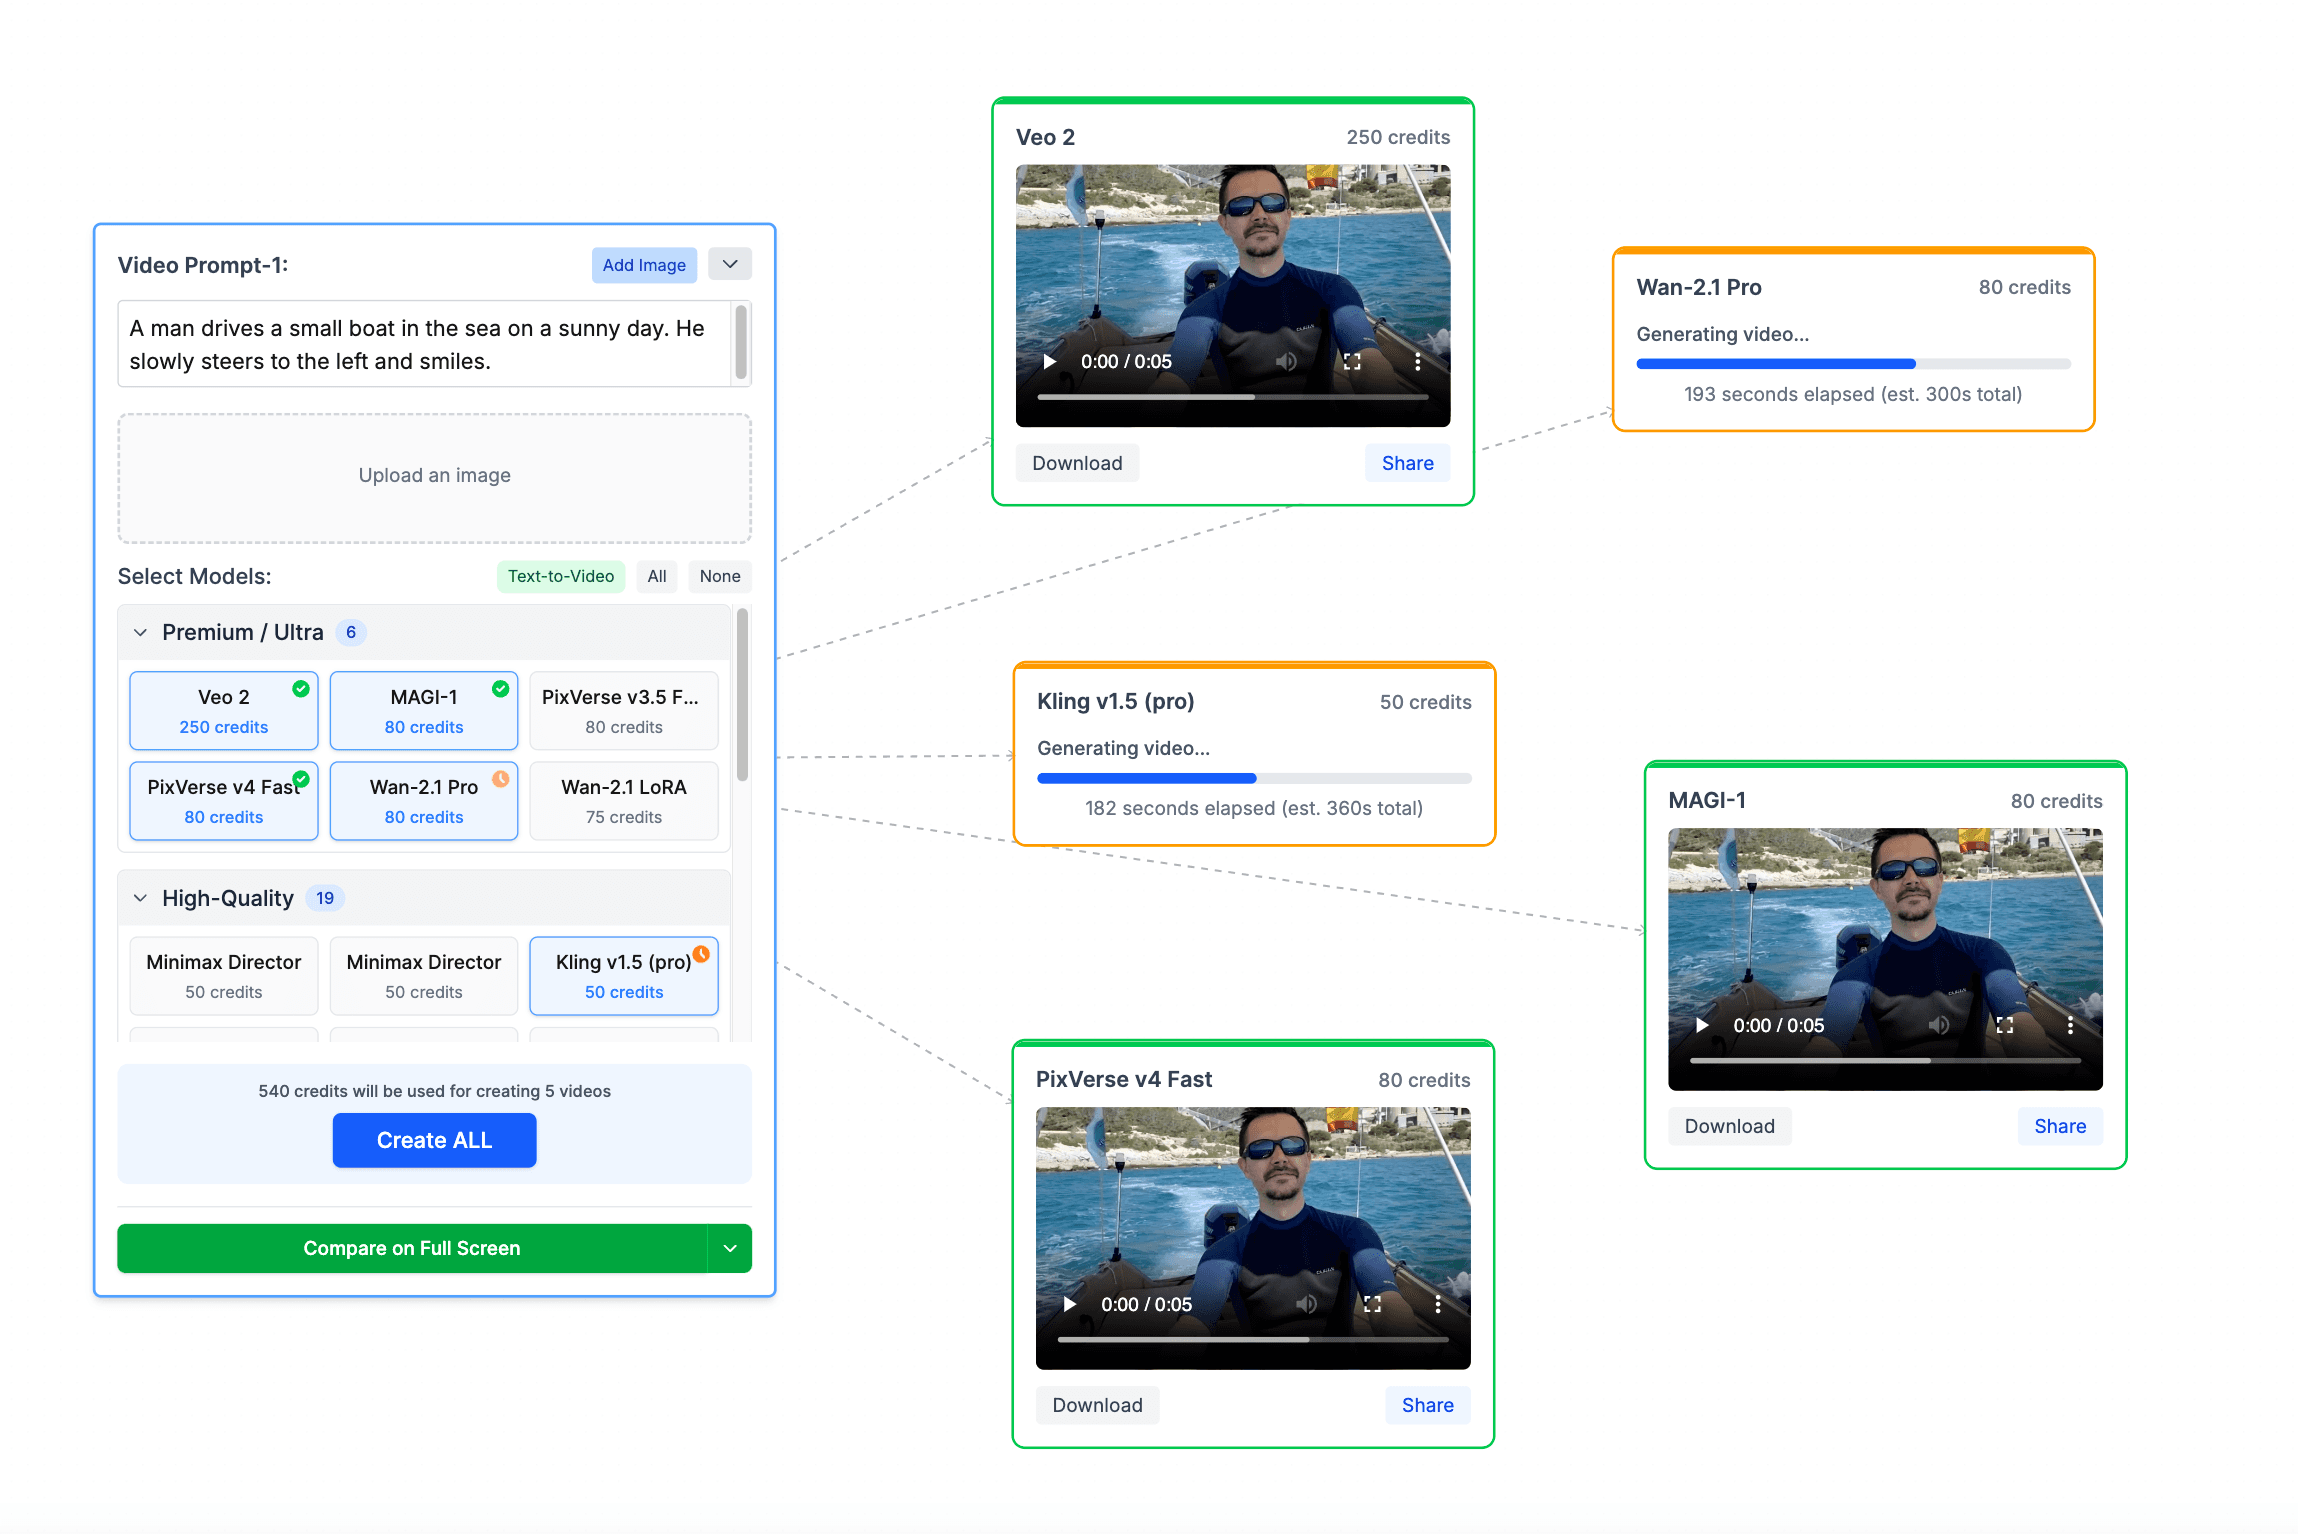Seek on PixVerse v4 Fast progress bar
The image size is (2298, 1534).
tap(1253, 1339)
